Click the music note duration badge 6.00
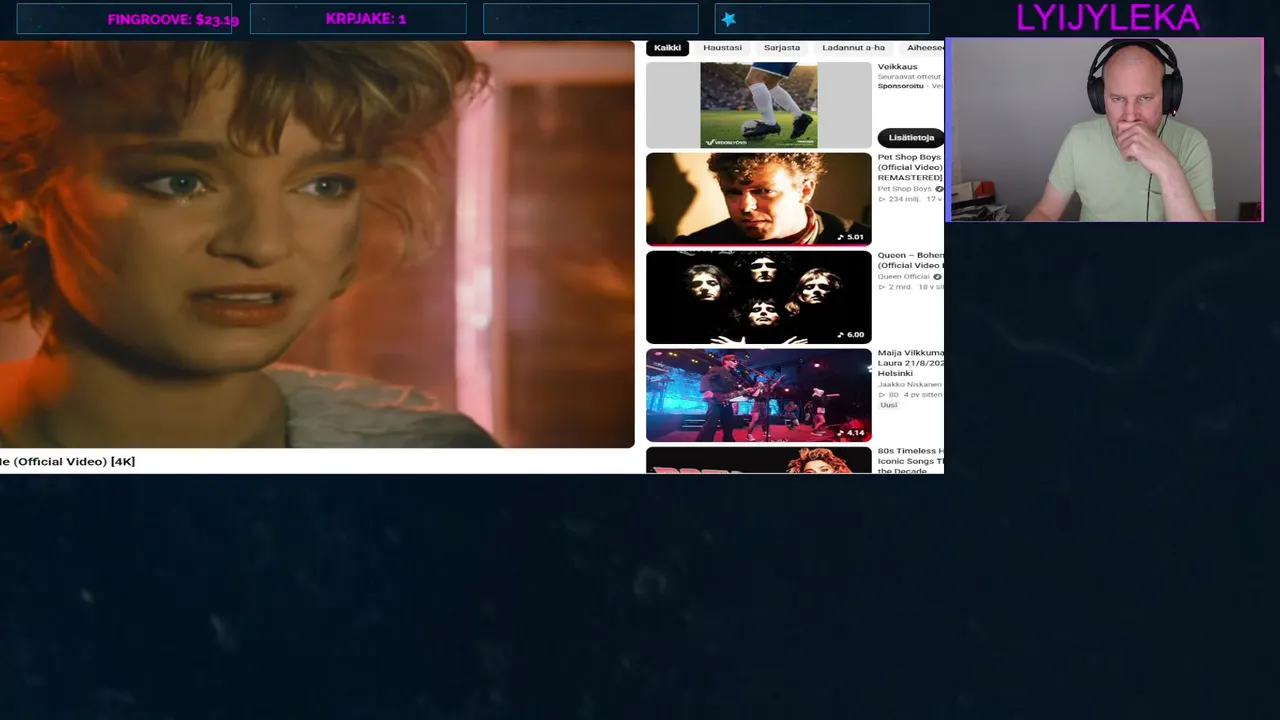Viewport: 1280px width, 720px height. coord(850,335)
